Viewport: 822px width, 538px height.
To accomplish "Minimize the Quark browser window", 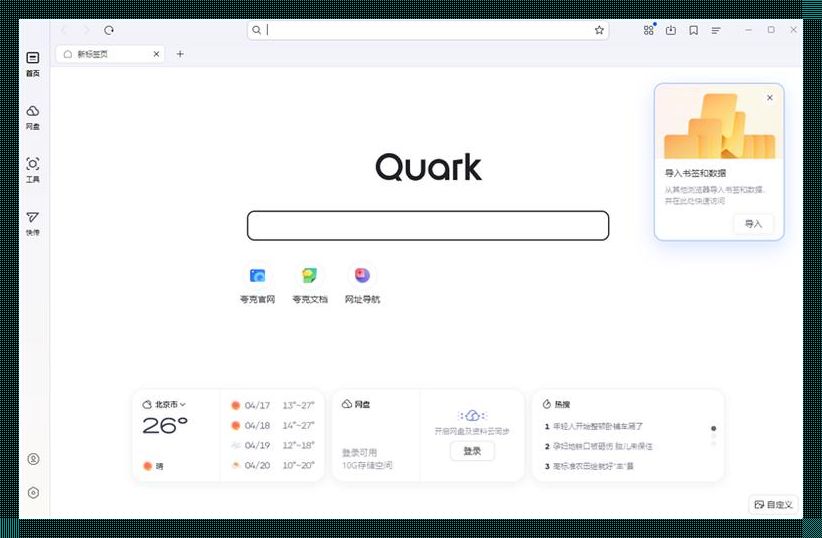I will pyautogui.click(x=749, y=30).
